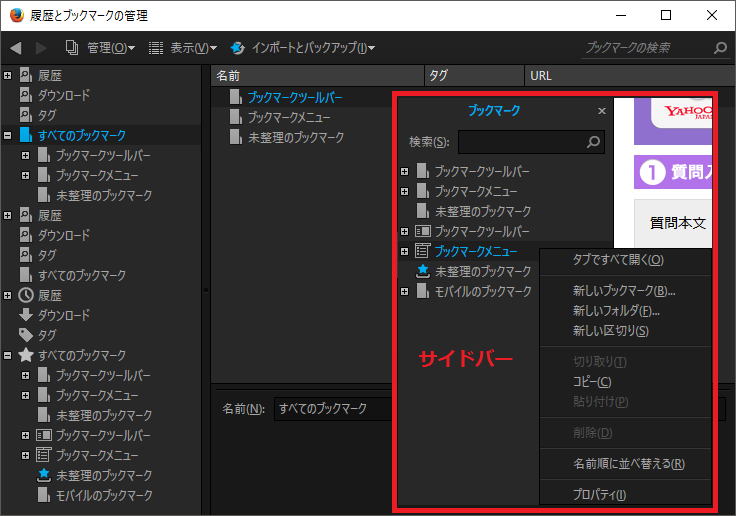Open the インポートとバックアップ(I) dropdown menu
This screenshot has height=516, width=736.
tap(313, 47)
